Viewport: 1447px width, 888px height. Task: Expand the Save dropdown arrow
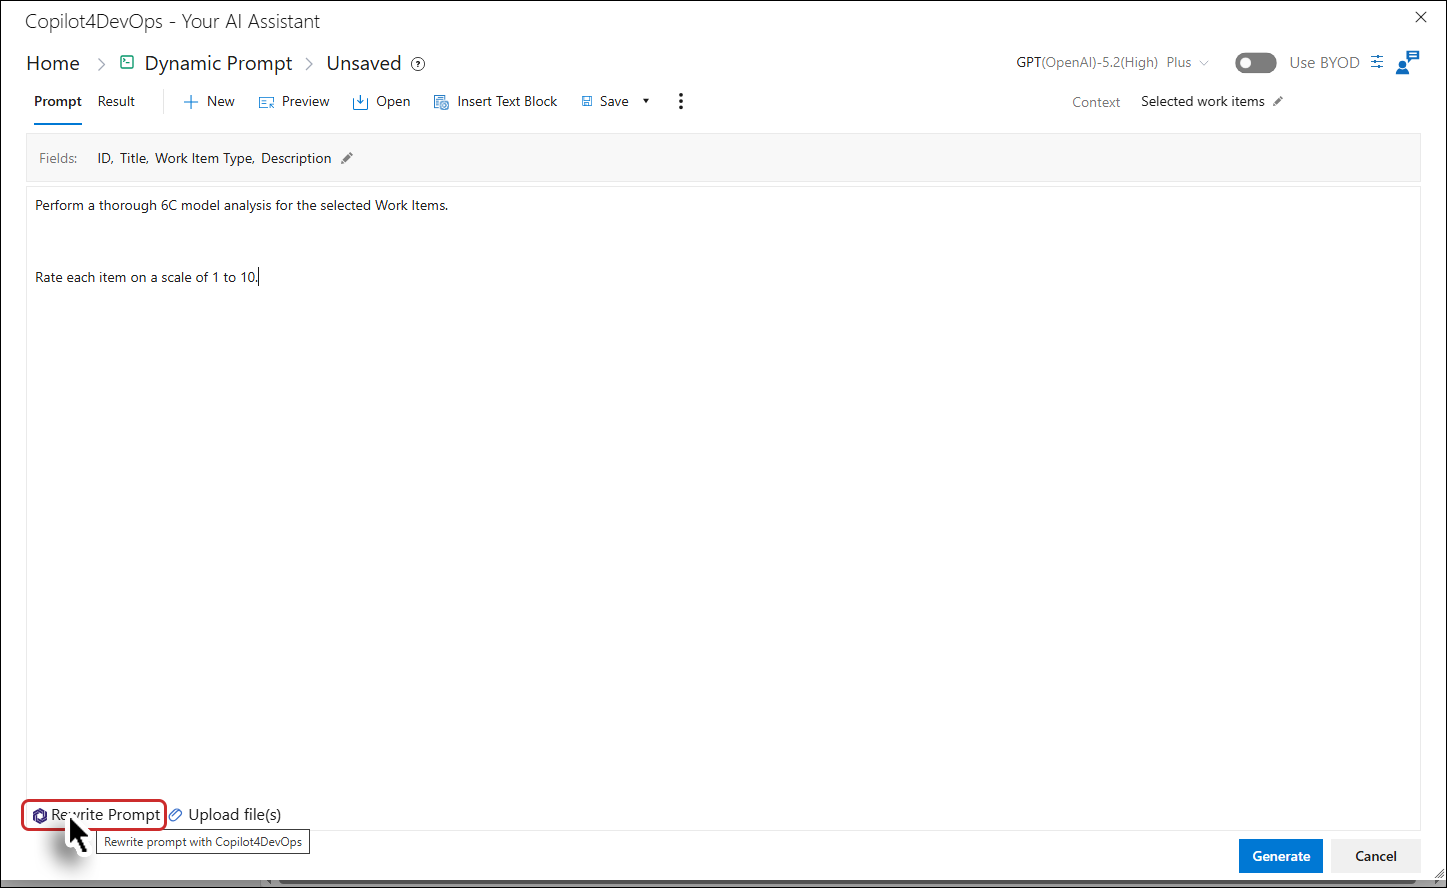click(646, 101)
